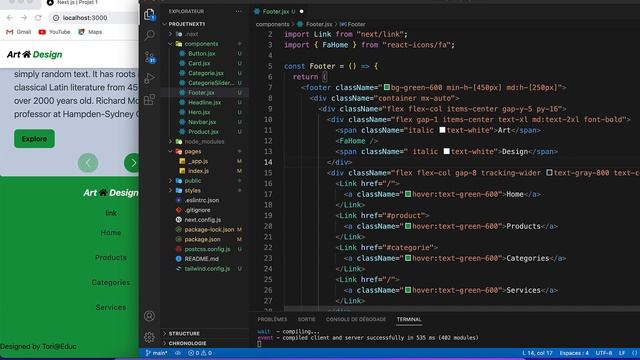Open the Source Control view

pos(150,57)
